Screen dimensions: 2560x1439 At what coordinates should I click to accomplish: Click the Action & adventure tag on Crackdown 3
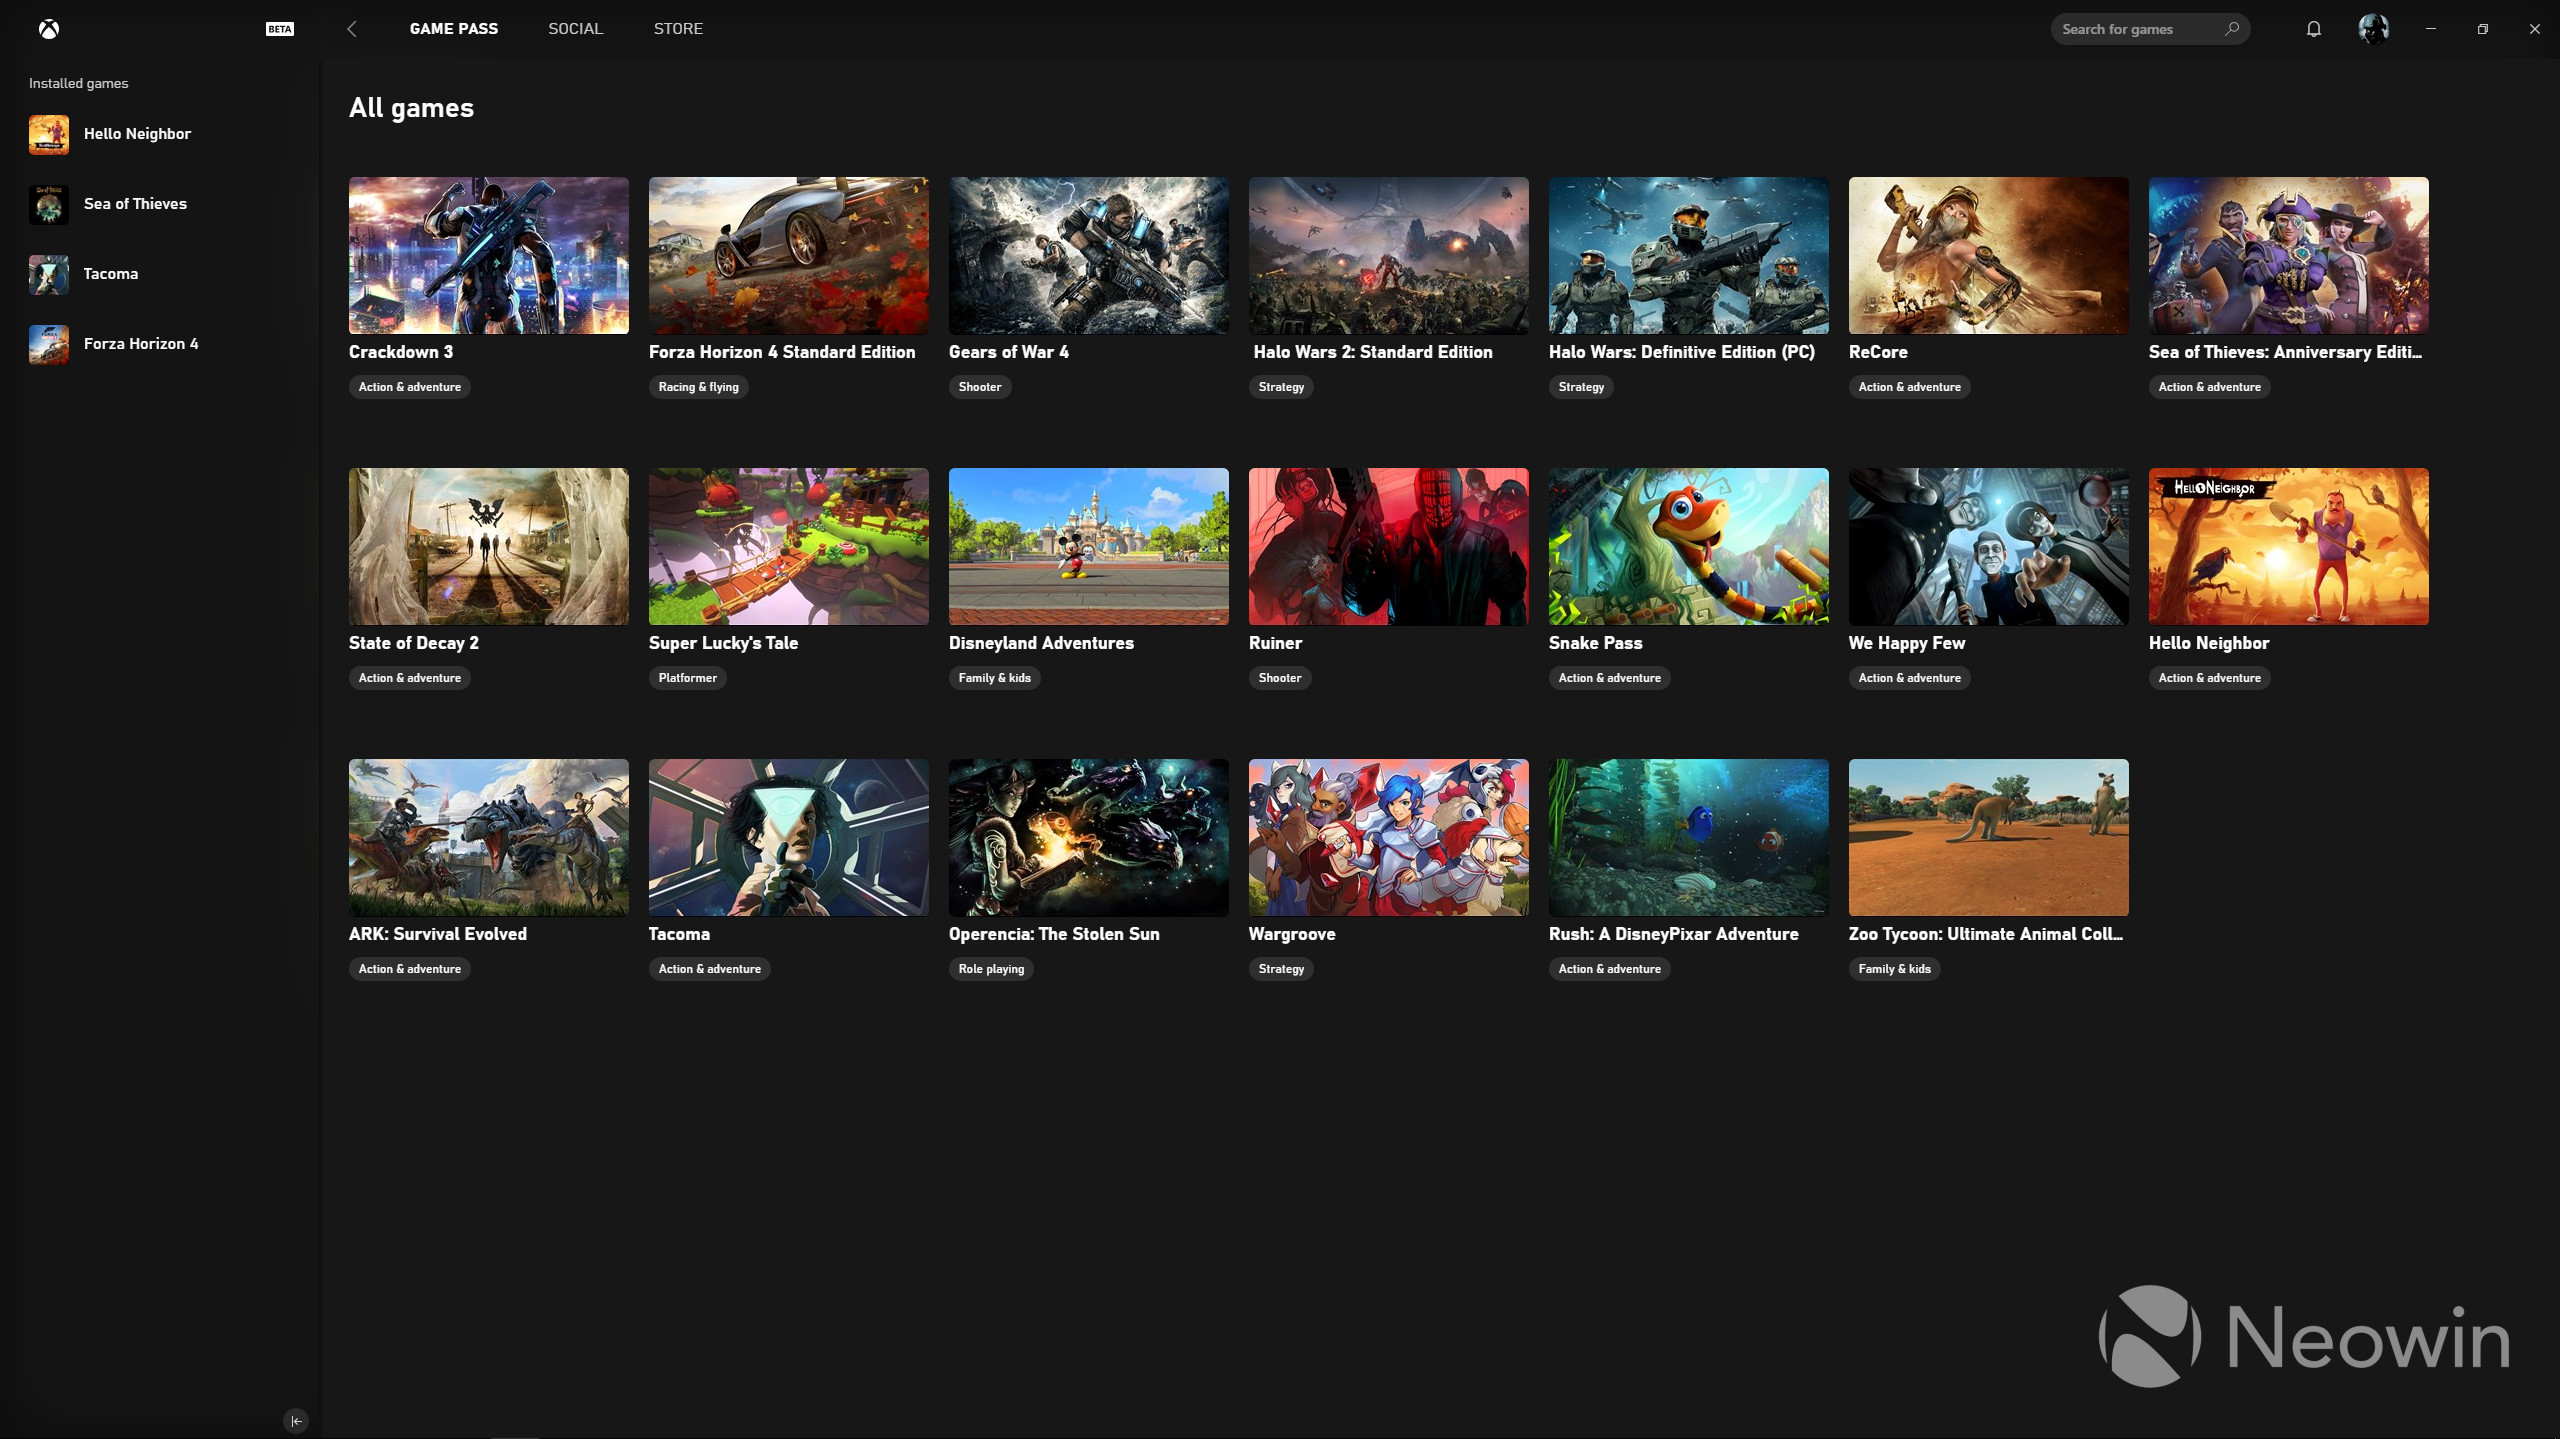(x=408, y=387)
